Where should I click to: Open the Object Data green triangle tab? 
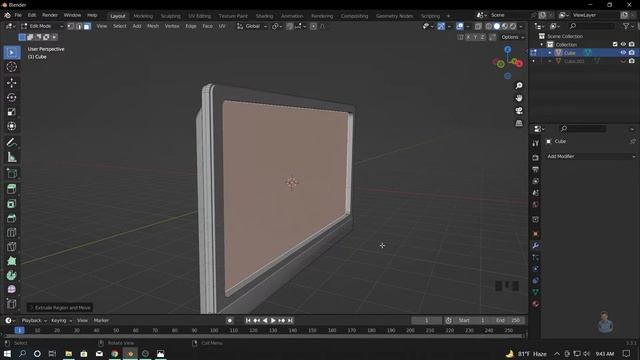pos(536,292)
